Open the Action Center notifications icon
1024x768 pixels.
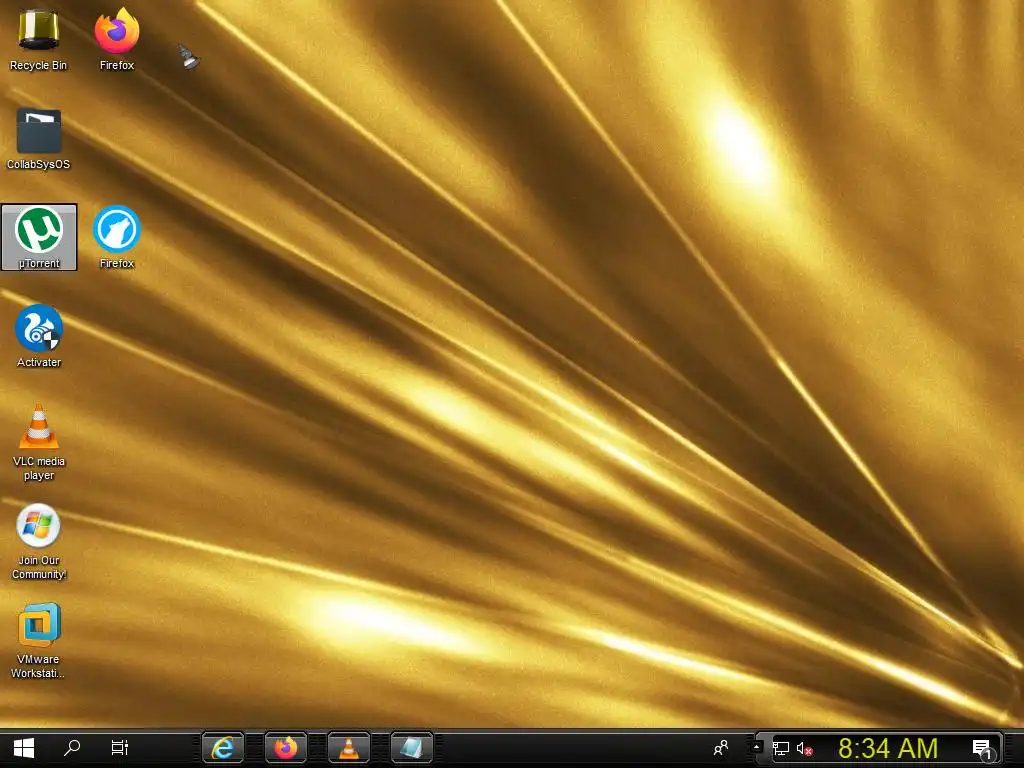982,749
